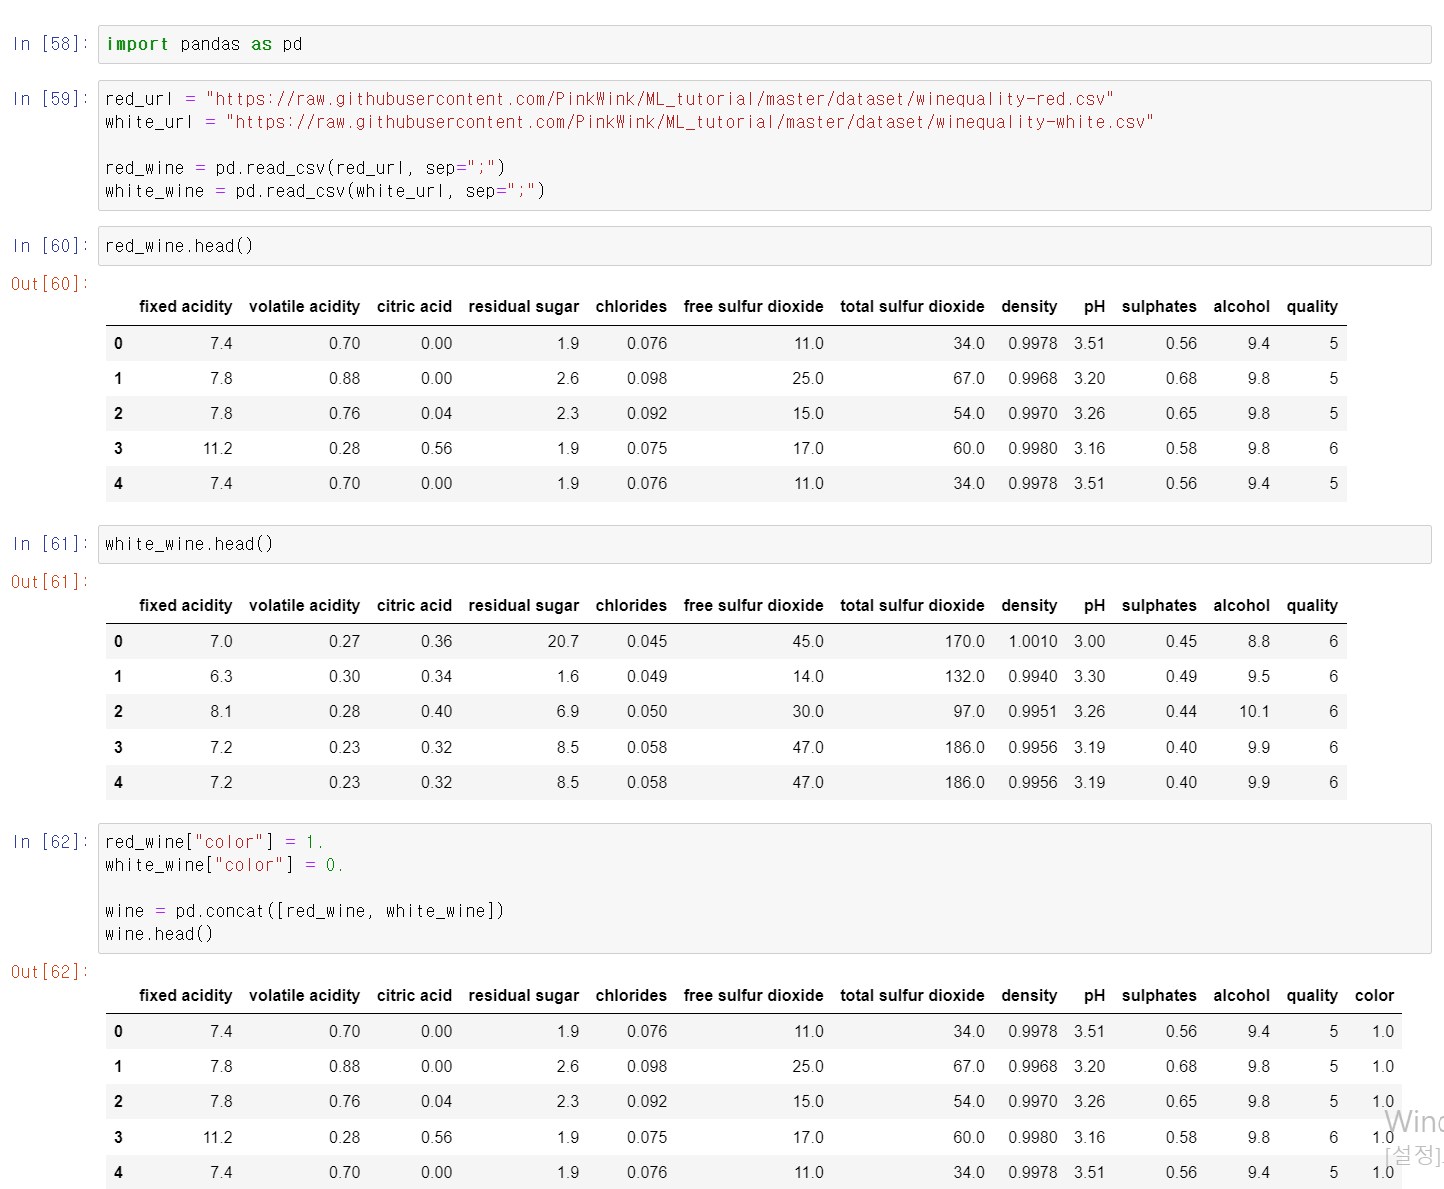
Task: Click row index 0 in Out[61] table
Action: pyautogui.click(x=118, y=641)
